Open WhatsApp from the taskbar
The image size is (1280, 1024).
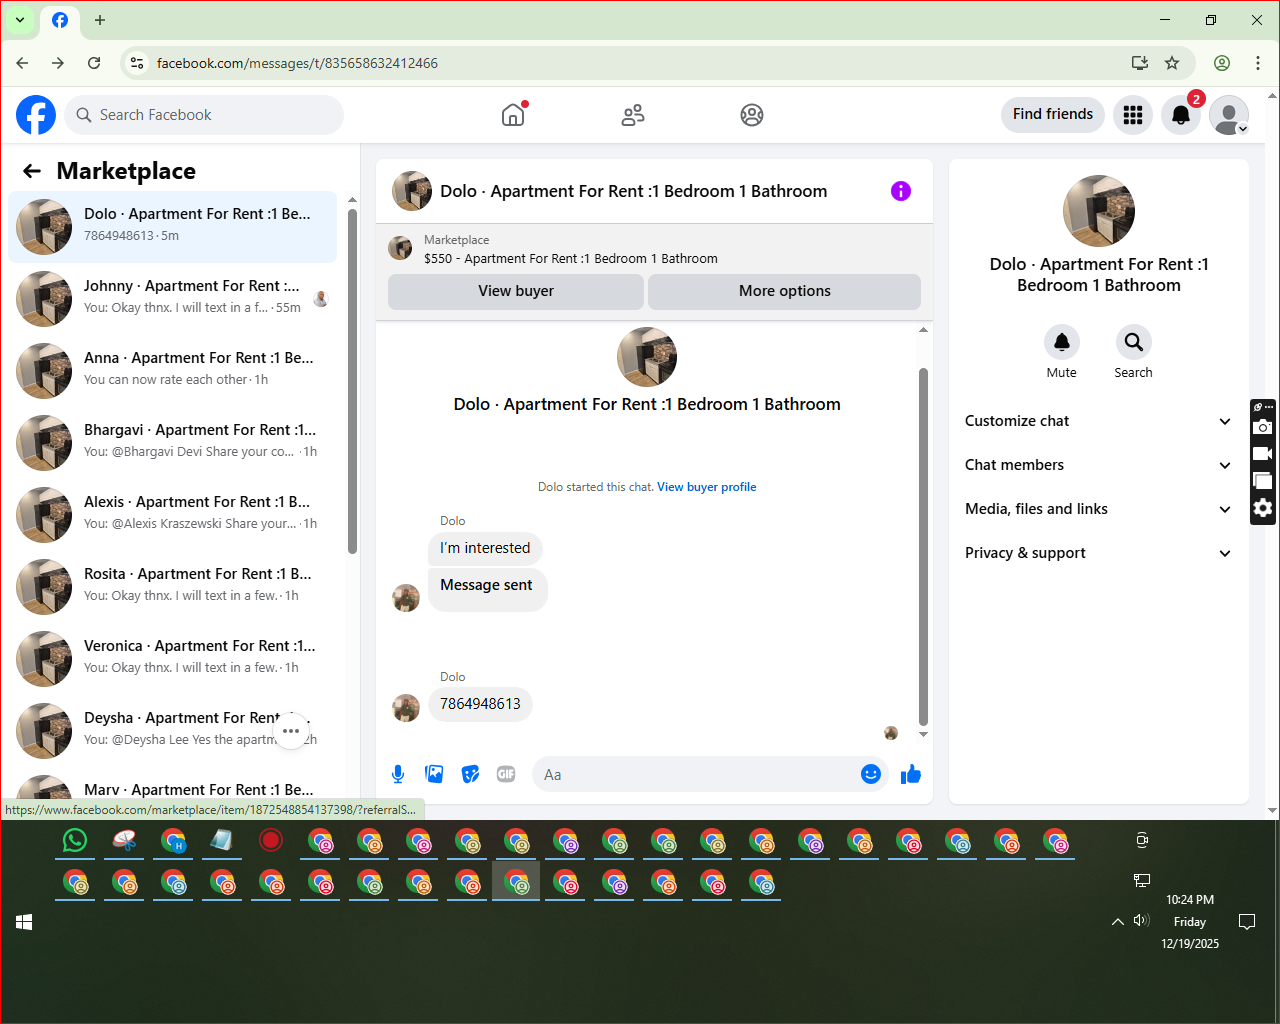(75, 841)
